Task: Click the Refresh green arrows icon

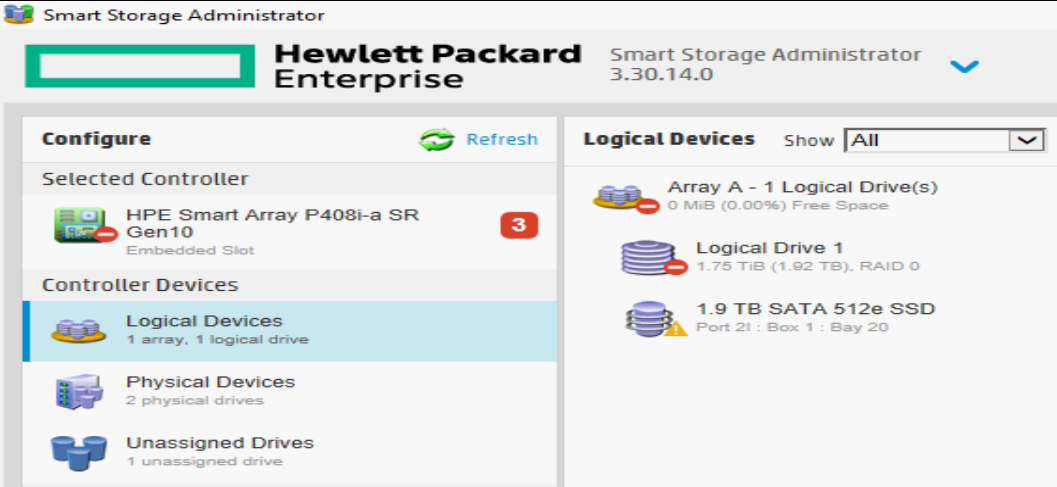Action: tap(436, 140)
